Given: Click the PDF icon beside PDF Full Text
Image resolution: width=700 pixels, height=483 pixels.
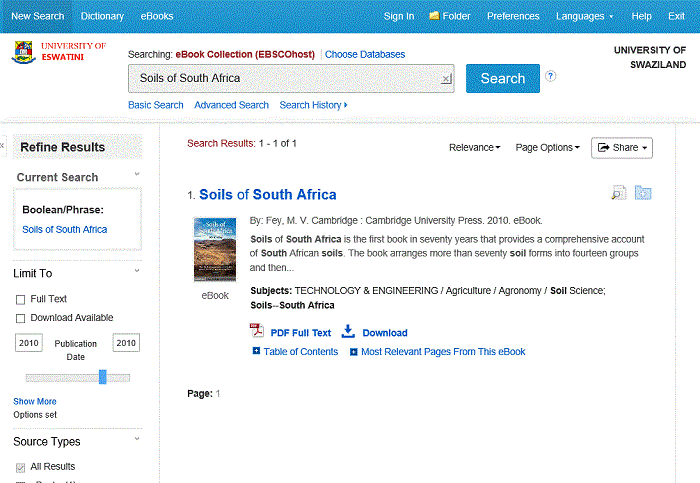Looking at the screenshot, I should [x=257, y=330].
